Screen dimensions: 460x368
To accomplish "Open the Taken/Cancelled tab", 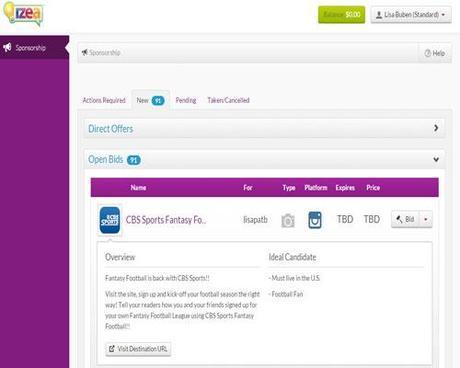I will 228,100.
